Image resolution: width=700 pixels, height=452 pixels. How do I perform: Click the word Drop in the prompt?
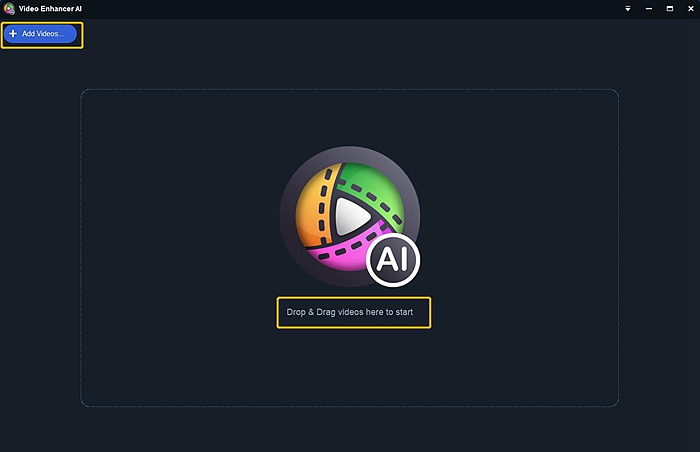point(296,312)
